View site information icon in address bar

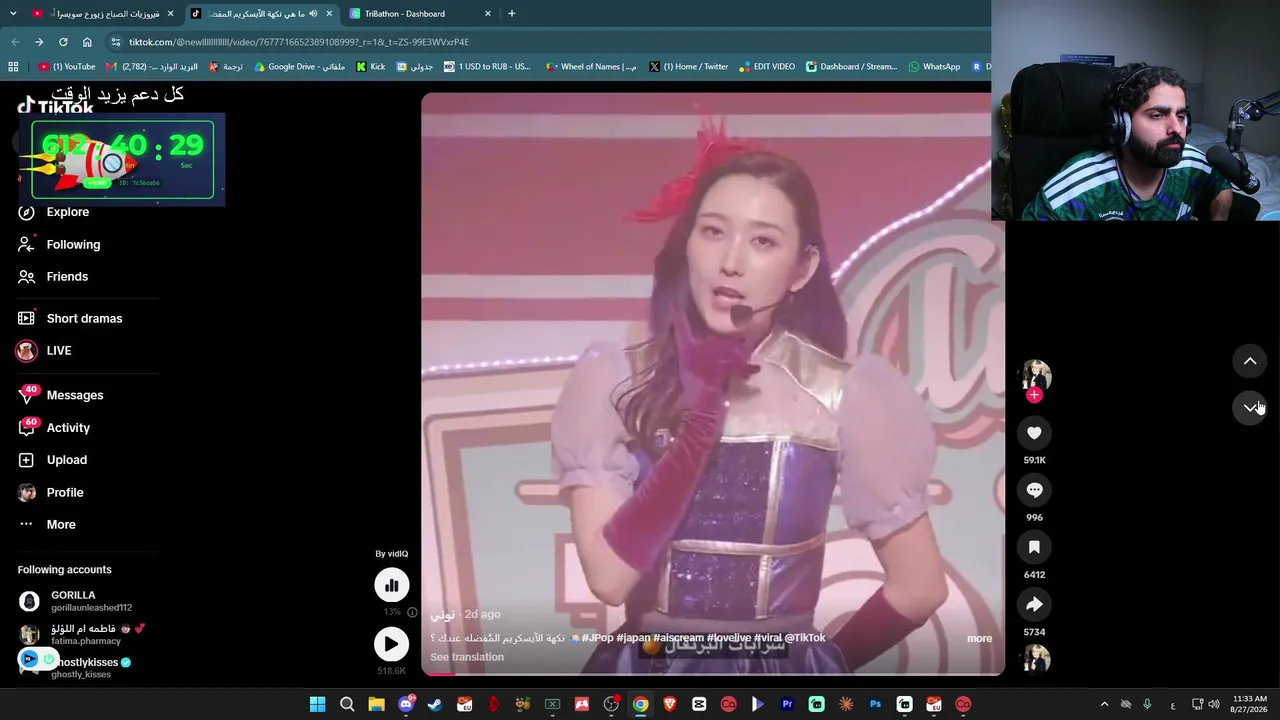[x=116, y=42]
